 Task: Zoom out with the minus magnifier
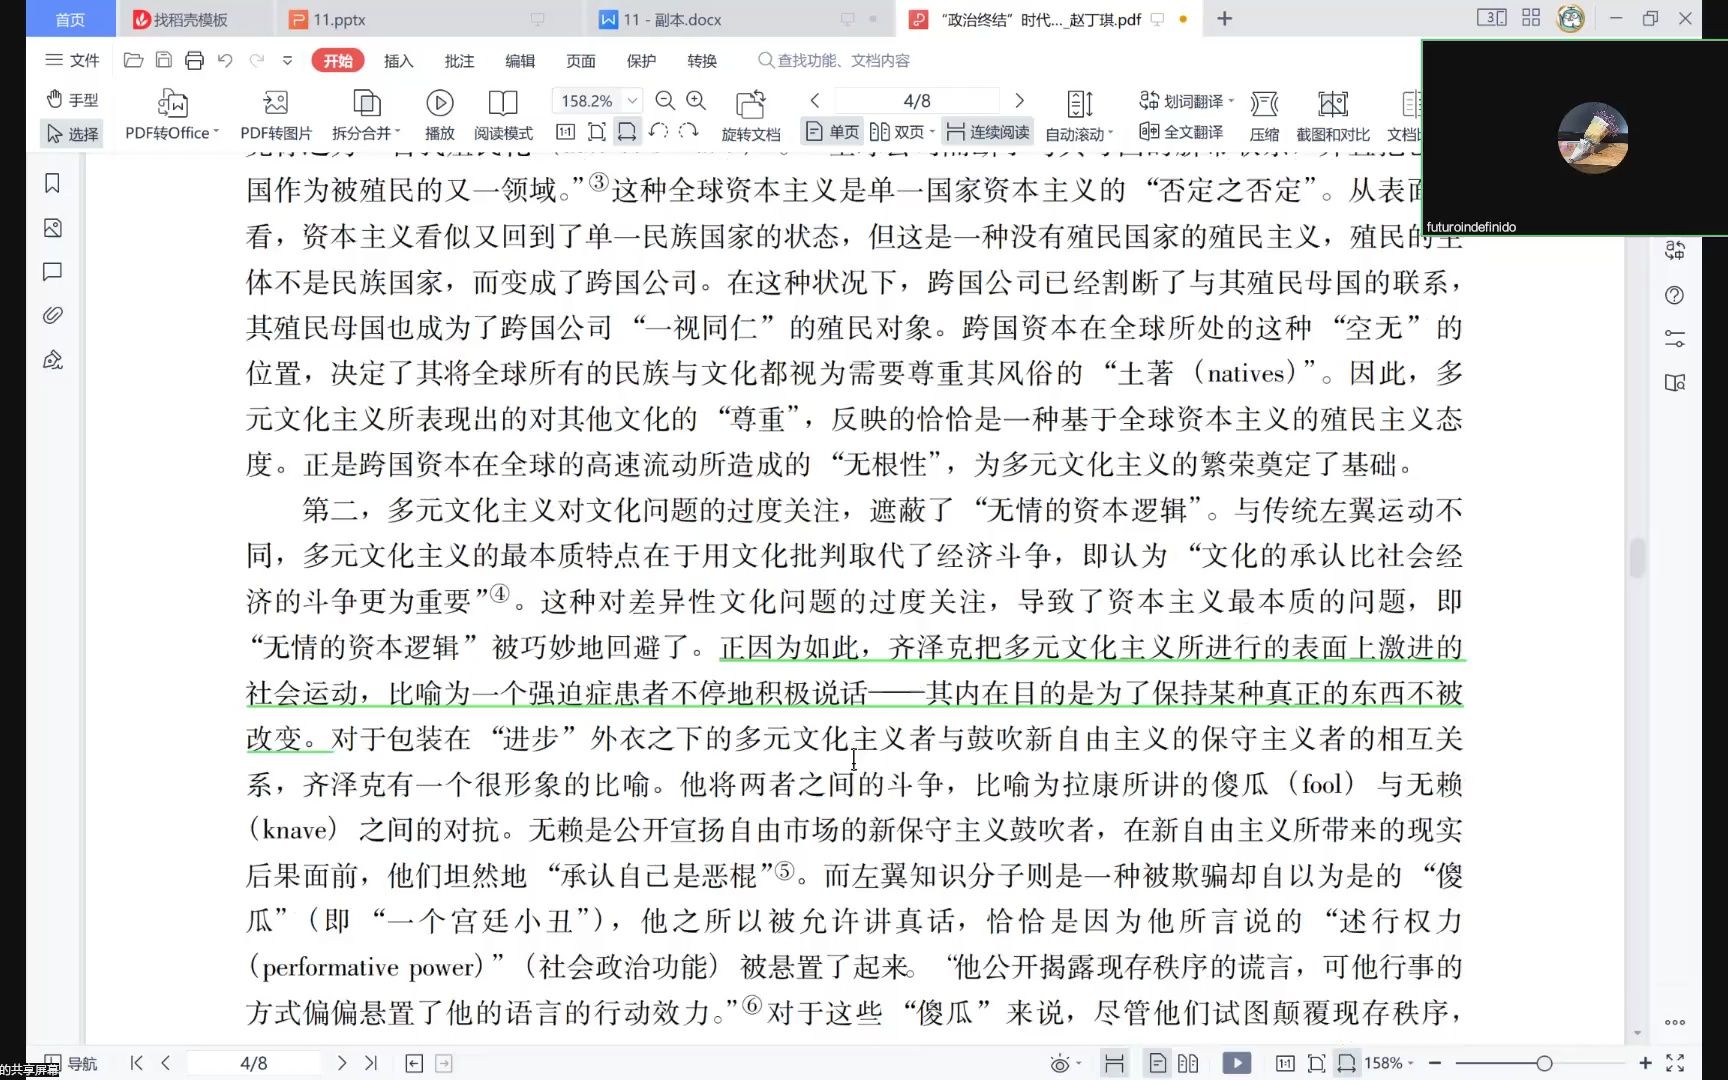(664, 100)
